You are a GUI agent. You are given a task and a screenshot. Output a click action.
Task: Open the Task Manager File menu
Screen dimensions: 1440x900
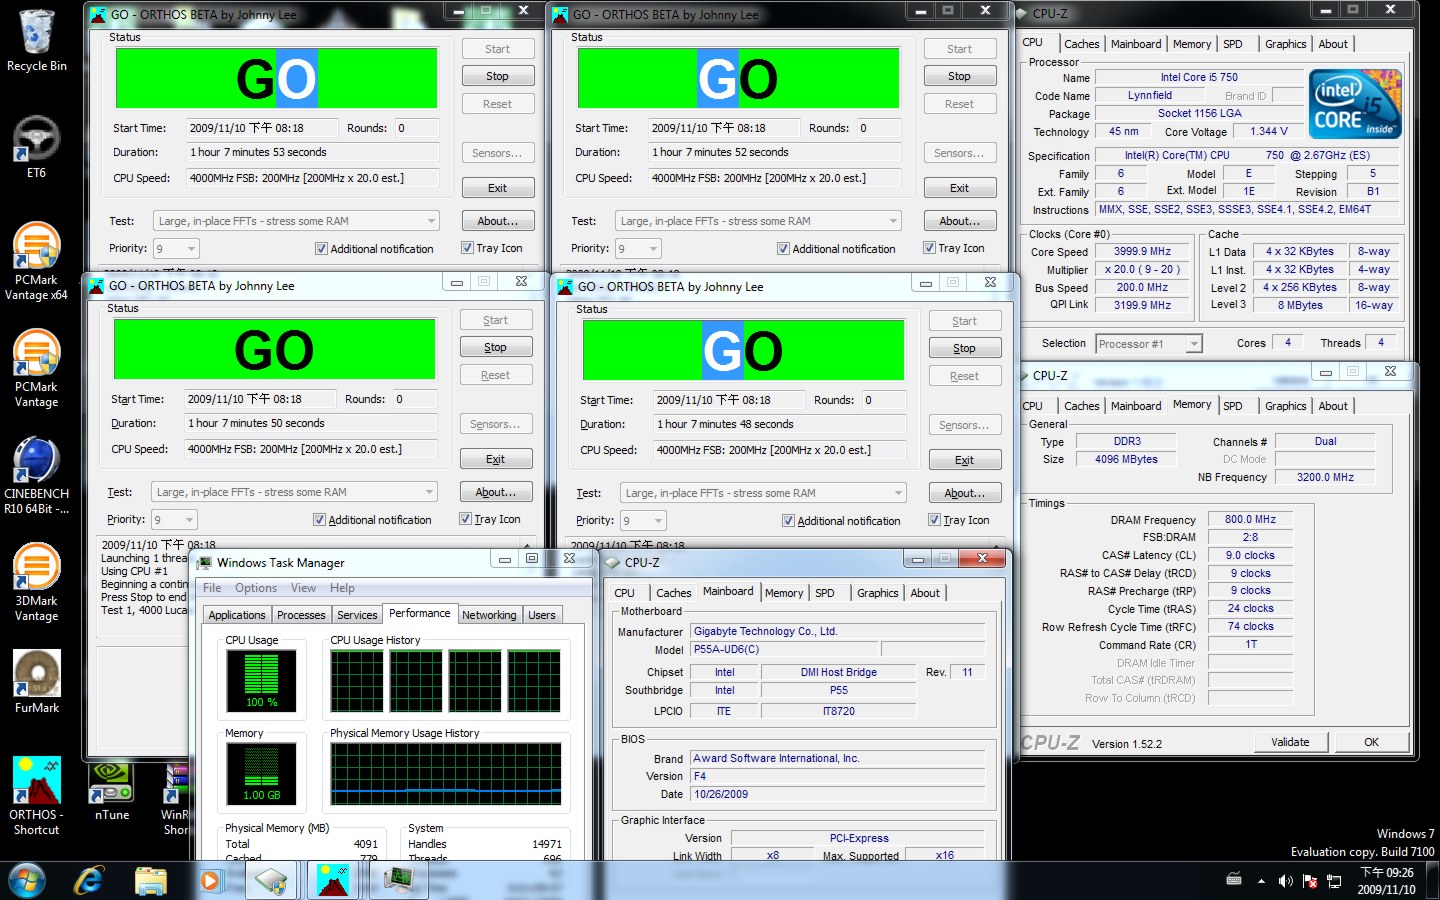pyautogui.click(x=212, y=588)
